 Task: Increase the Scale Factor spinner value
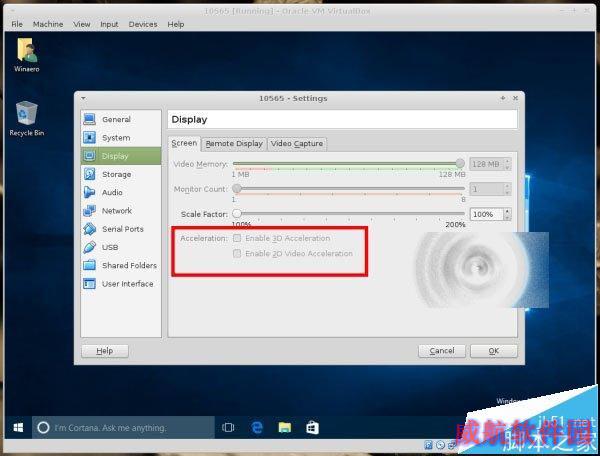tap(507, 211)
